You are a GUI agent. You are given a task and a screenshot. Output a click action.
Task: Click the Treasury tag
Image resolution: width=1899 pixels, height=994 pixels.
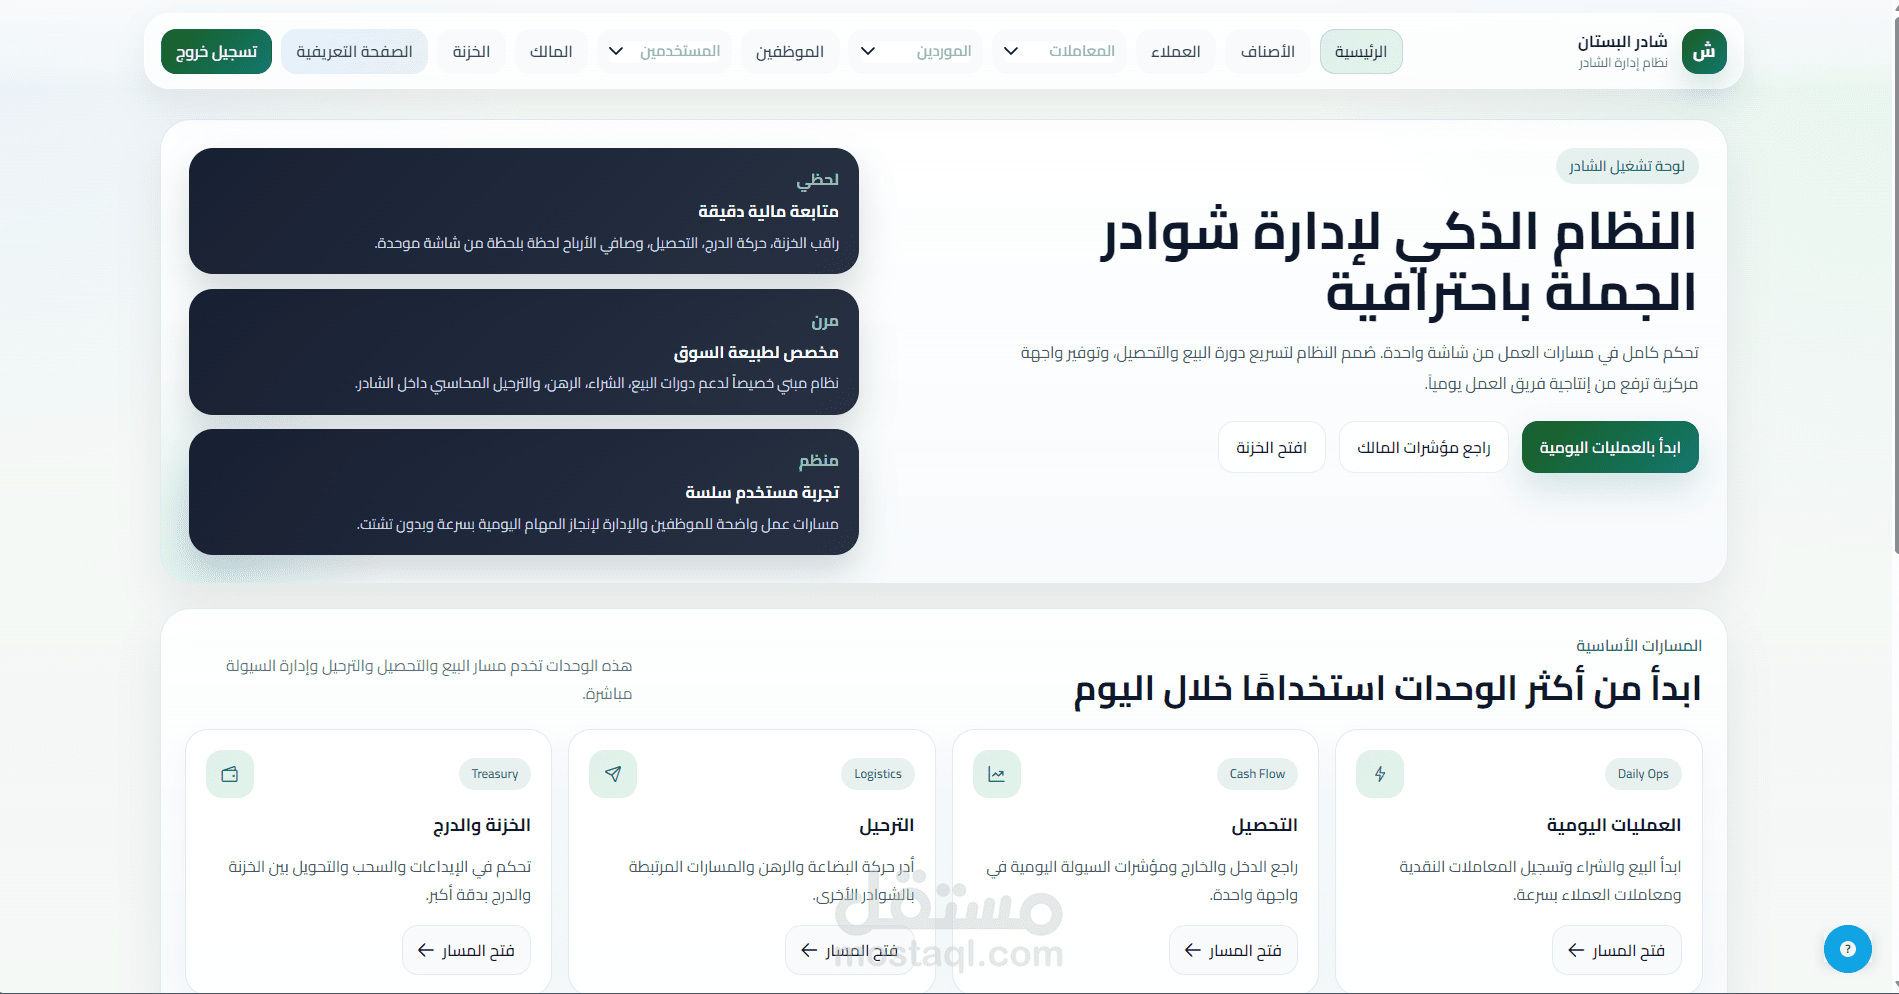(x=495, y=774)
